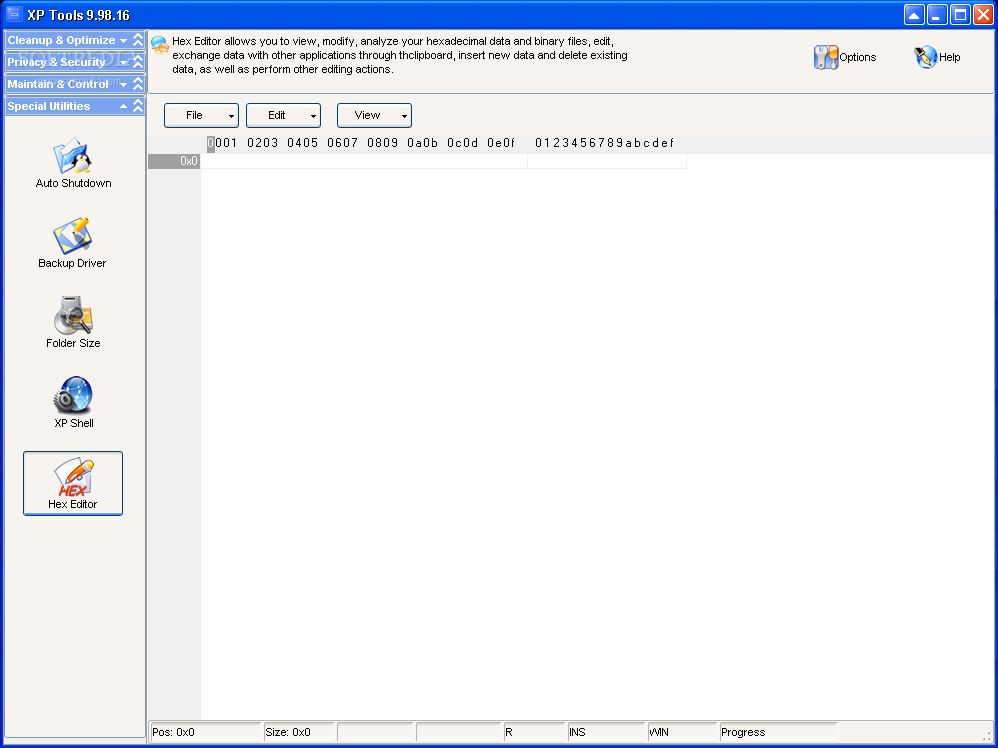Click the ASCII text column field
Screen dimensions: 998x748
pyautogui.click(x=607, y=161)
